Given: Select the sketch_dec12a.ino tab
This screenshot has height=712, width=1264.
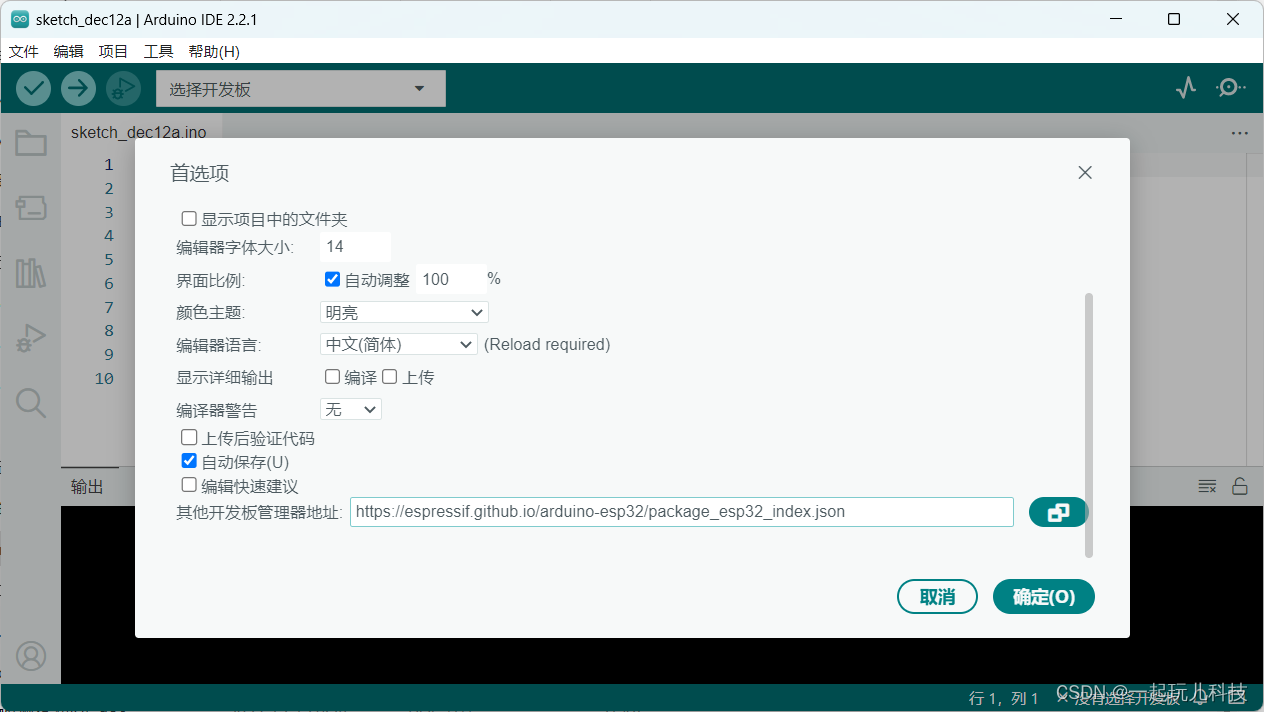Looking at the screenshot, I should point(139,132).
